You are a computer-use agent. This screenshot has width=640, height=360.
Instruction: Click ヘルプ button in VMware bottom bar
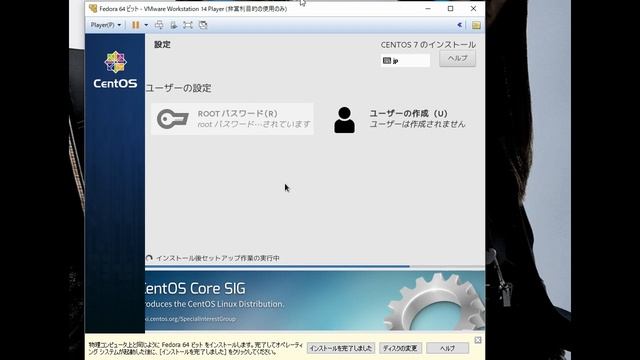pos(447,348)
